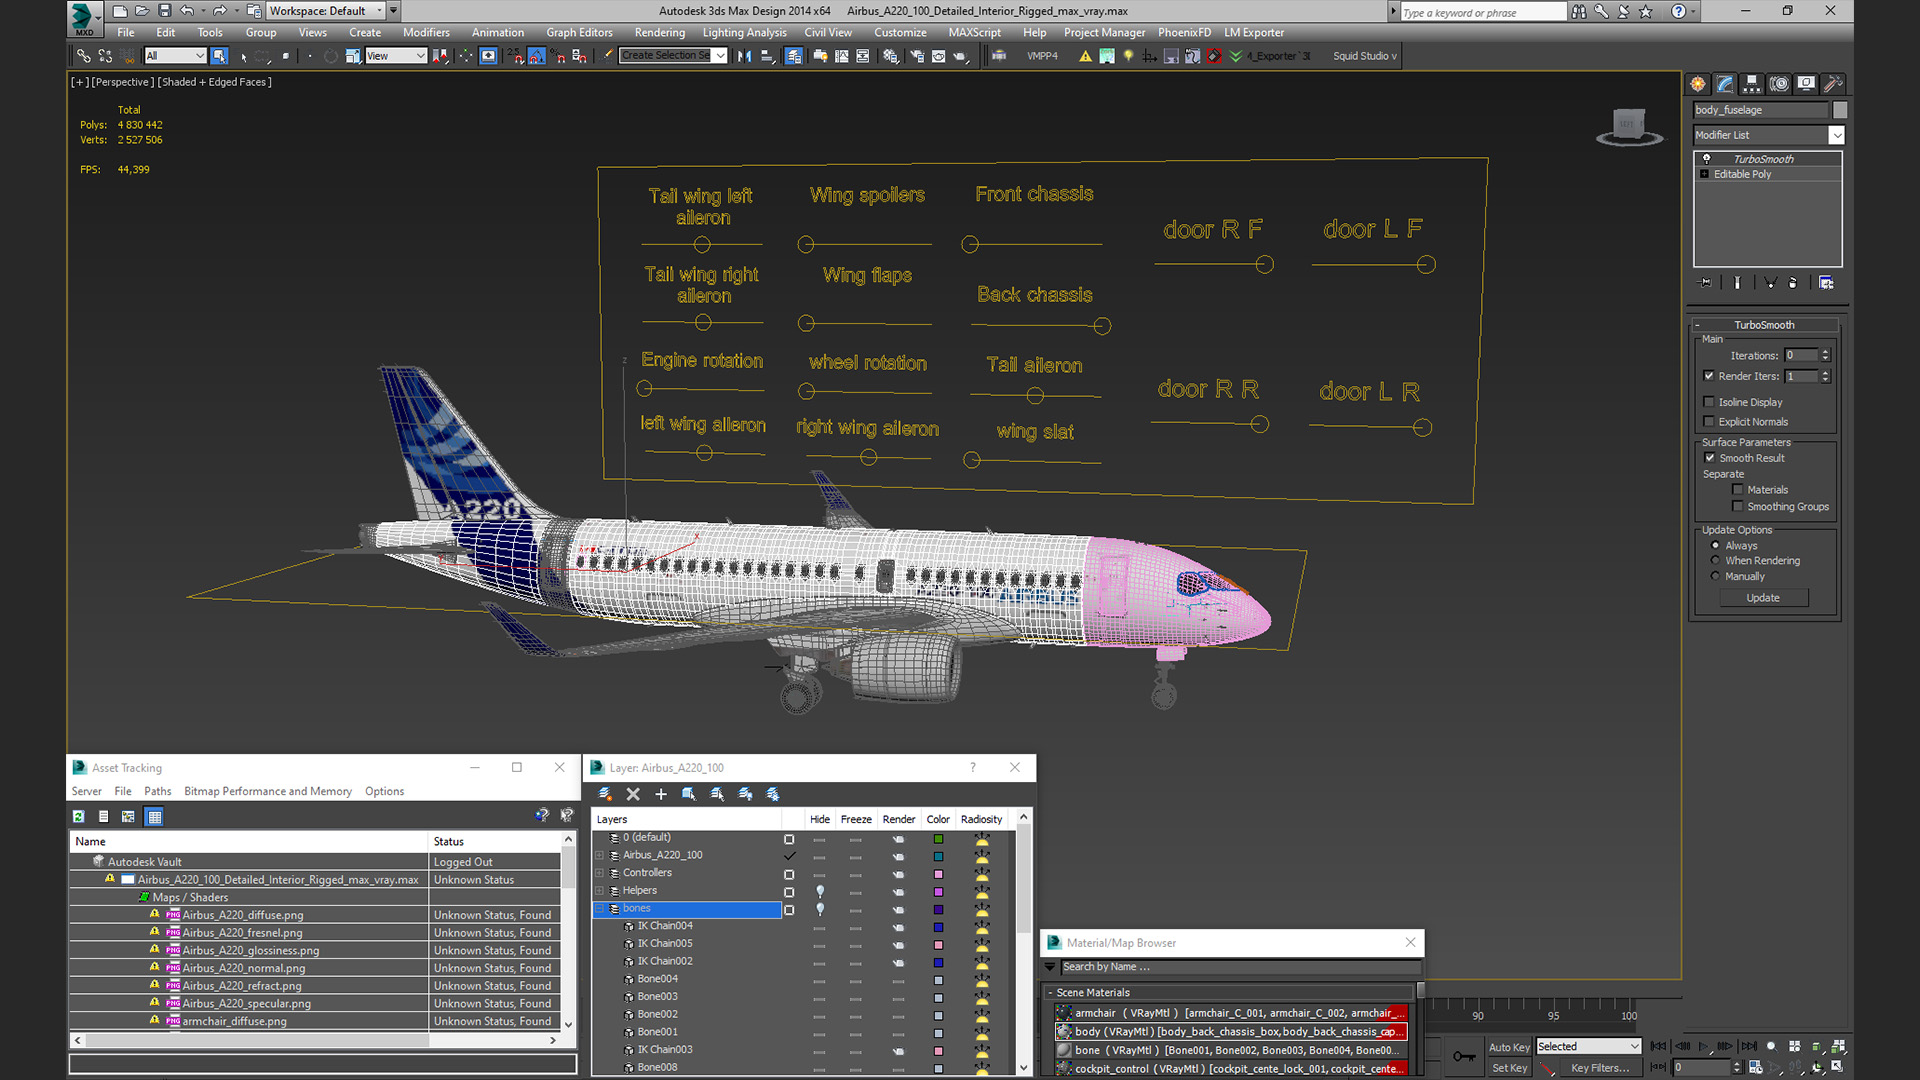Click Create New Layer icon in Layer dialog
1920x1080 pixels.
click(605, 794)
